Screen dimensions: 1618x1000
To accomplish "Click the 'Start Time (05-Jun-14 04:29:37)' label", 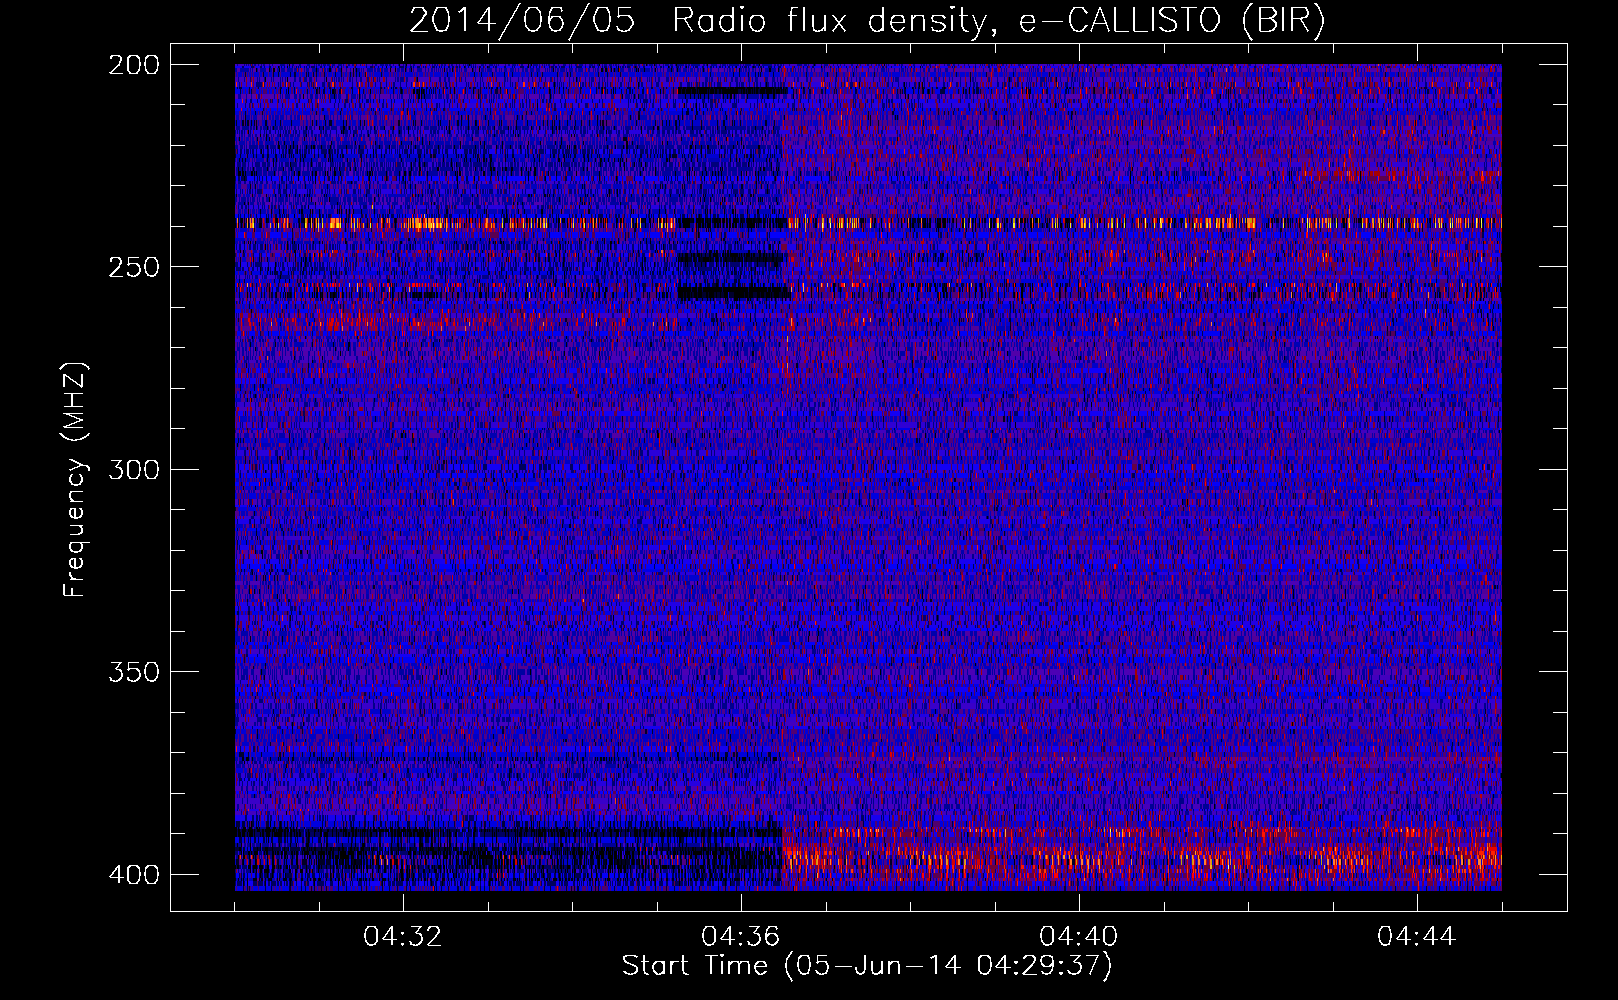I will coord(867,966).
